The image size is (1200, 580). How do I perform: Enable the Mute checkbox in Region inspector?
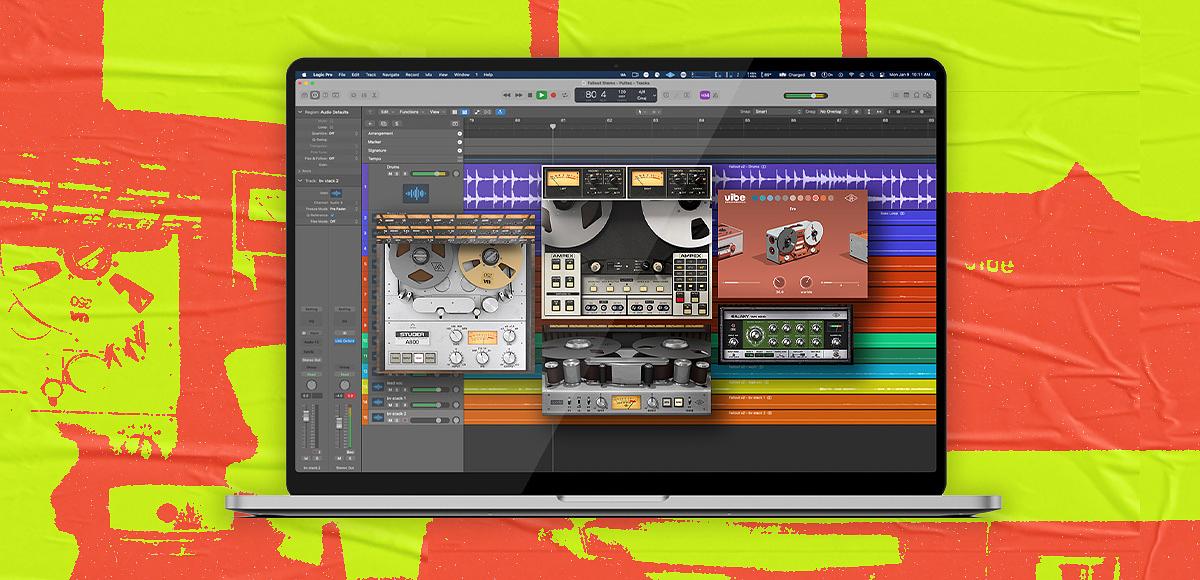(331, 121)
